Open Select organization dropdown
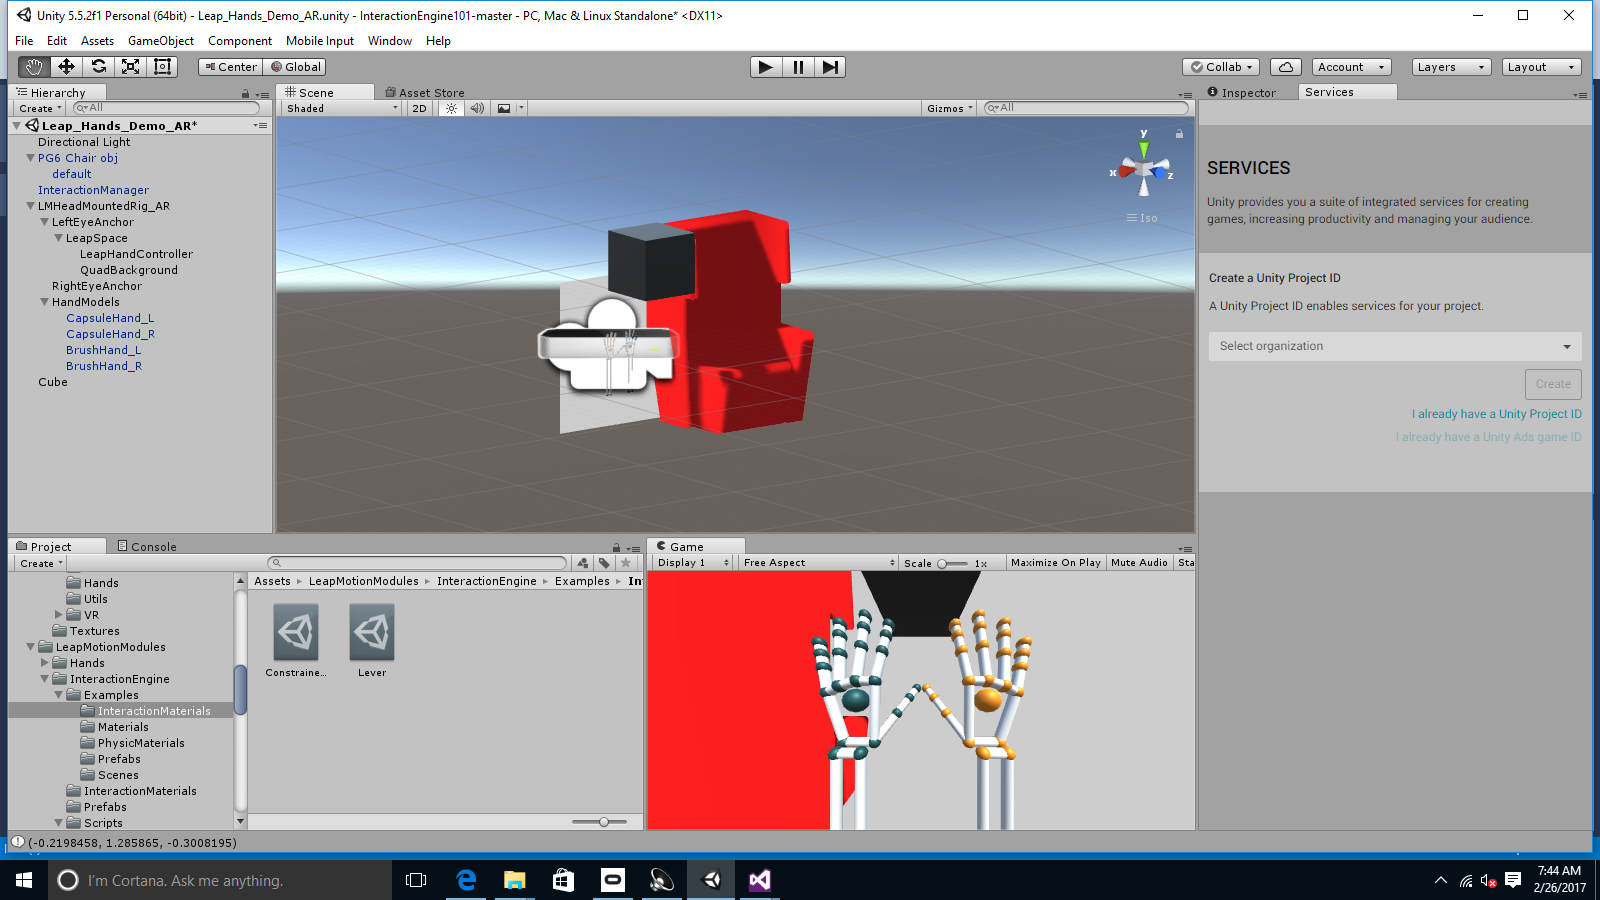This screenshot has width=1600, height=900. [x=1395, y=346]
